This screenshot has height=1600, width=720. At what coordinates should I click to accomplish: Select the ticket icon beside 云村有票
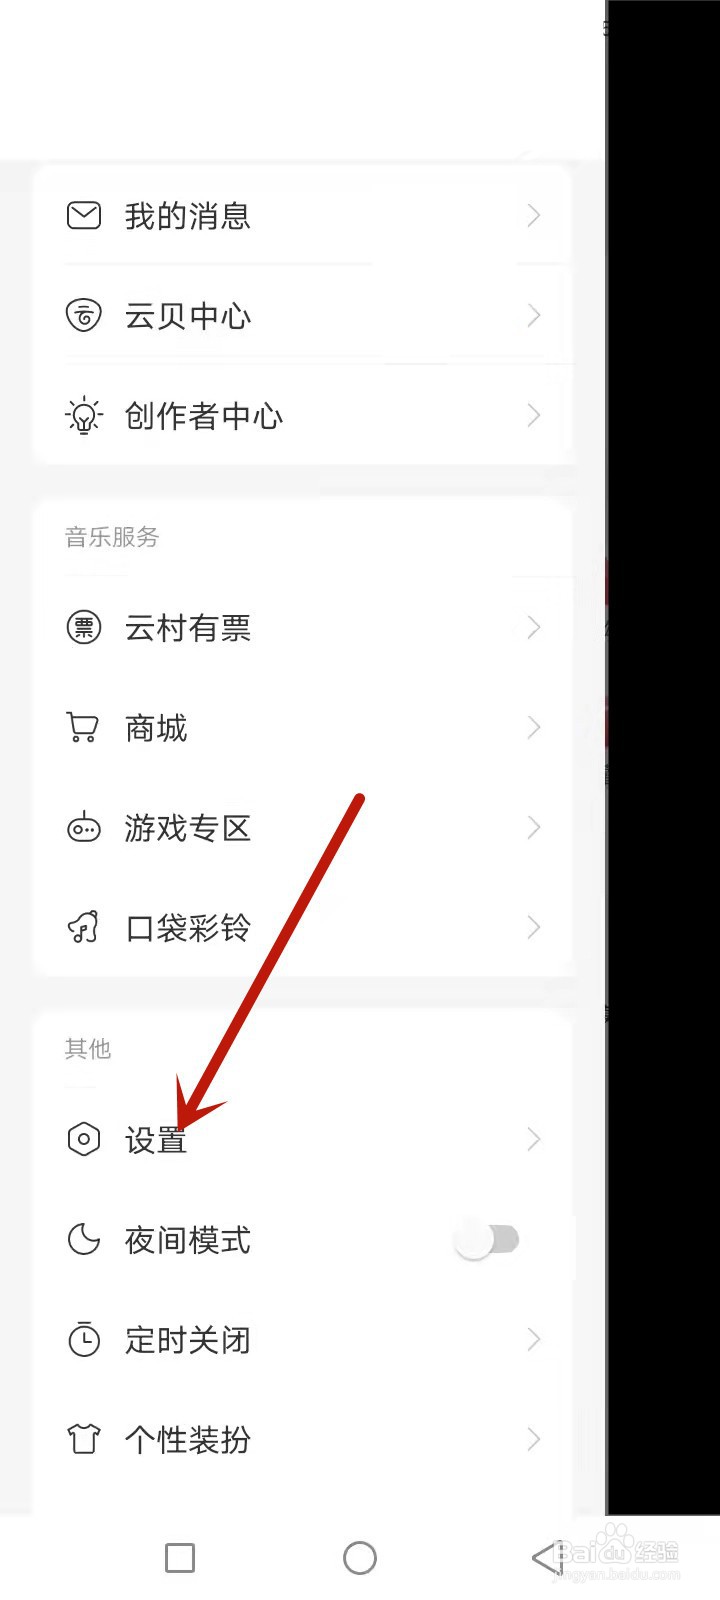pyautogui.click(x=83, y=628)
